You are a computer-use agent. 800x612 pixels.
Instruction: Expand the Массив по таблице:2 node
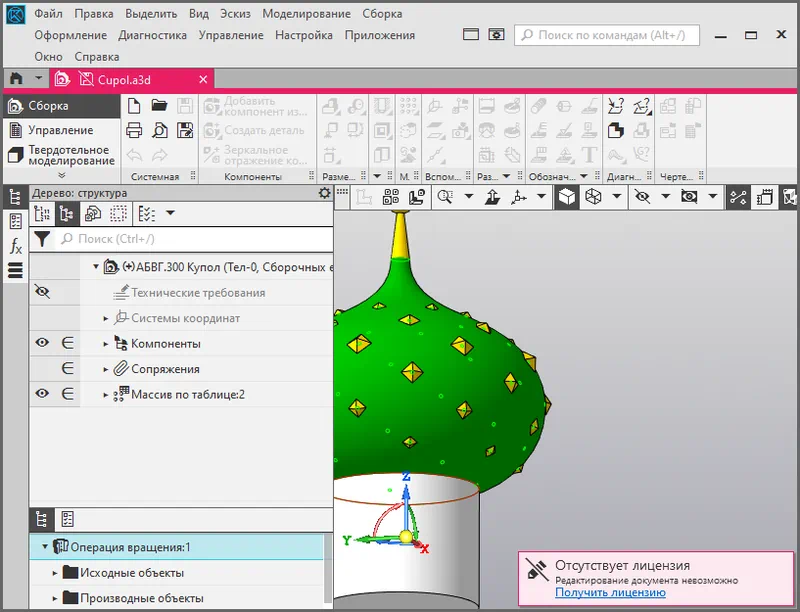click(106, 395)
